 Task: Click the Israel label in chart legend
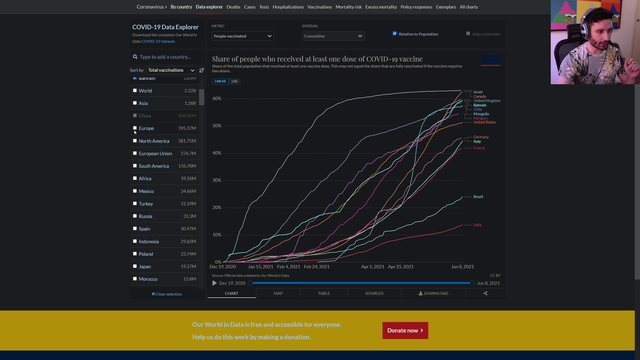pyautogui.click(x=478, y=92)
